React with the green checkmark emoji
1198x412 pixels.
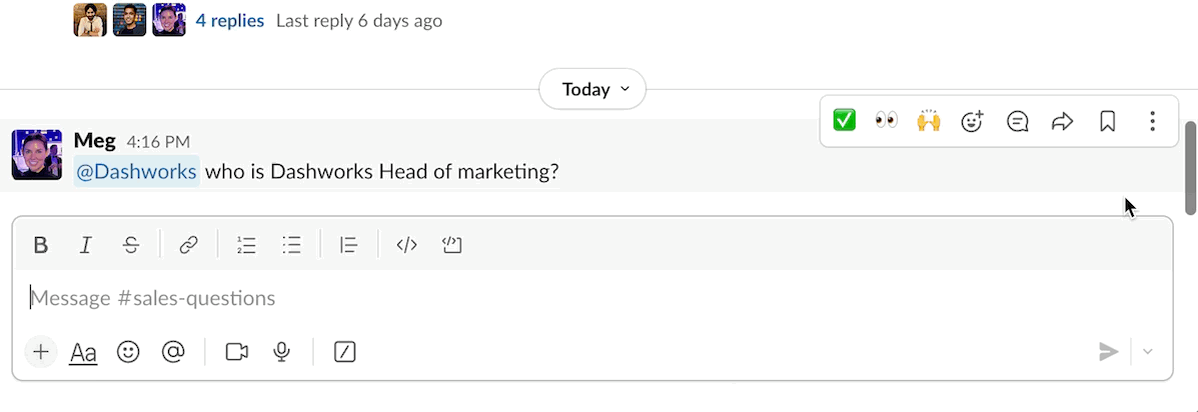[844, 121]
